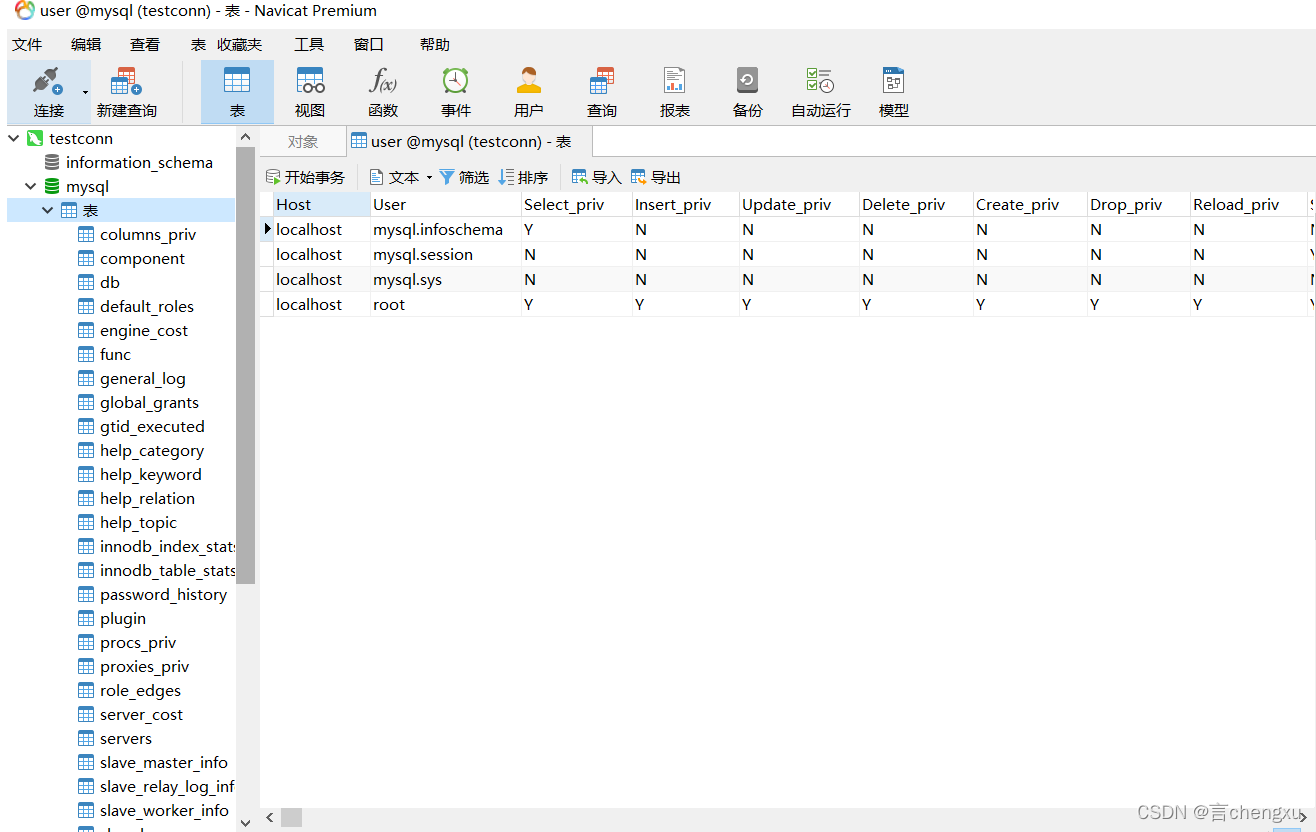Open the Function (函数) toolbar icon

pos(383,92)
